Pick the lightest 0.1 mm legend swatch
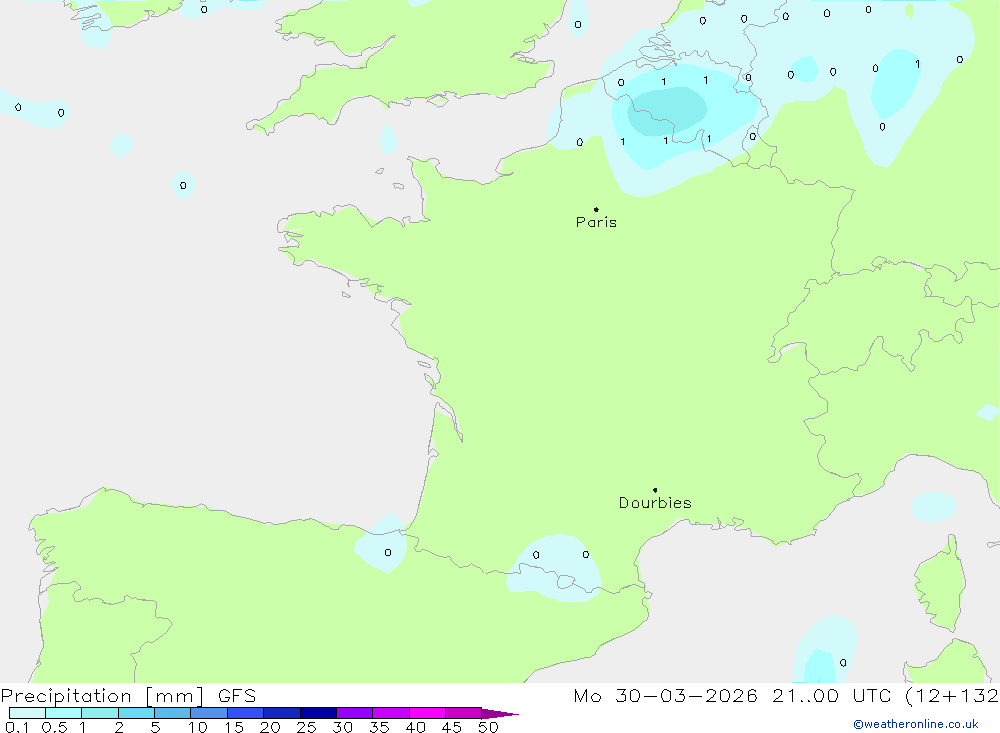Image resolution: width=1000 pixels, height=733 pixels. coord(27,714)
